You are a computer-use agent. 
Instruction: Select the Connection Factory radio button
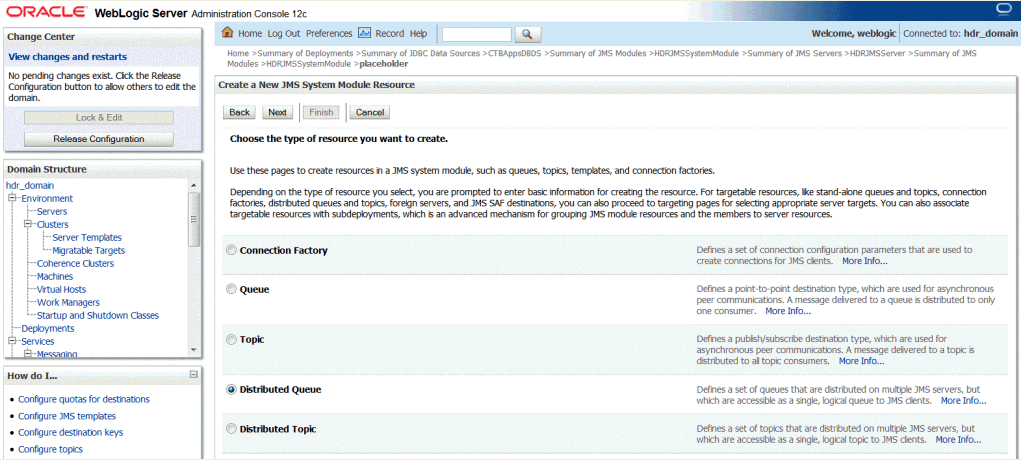click(232, 251)
